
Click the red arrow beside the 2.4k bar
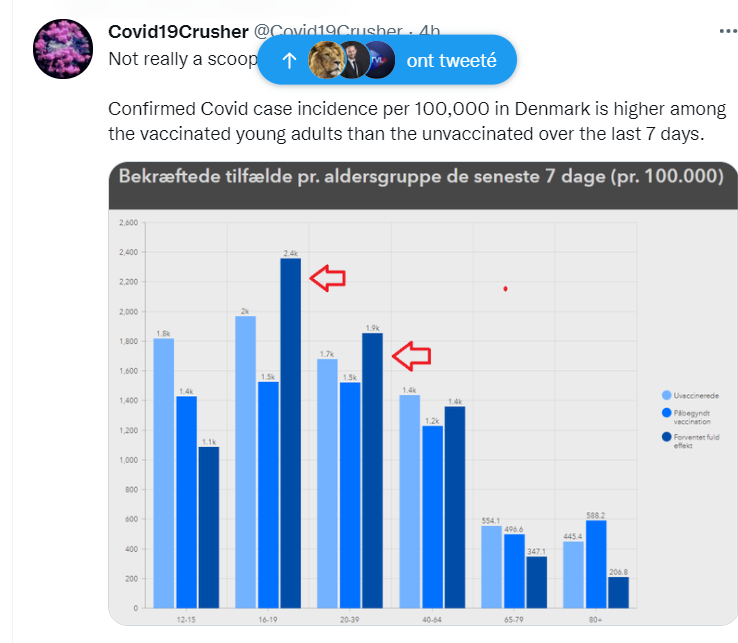click(327, 279)
